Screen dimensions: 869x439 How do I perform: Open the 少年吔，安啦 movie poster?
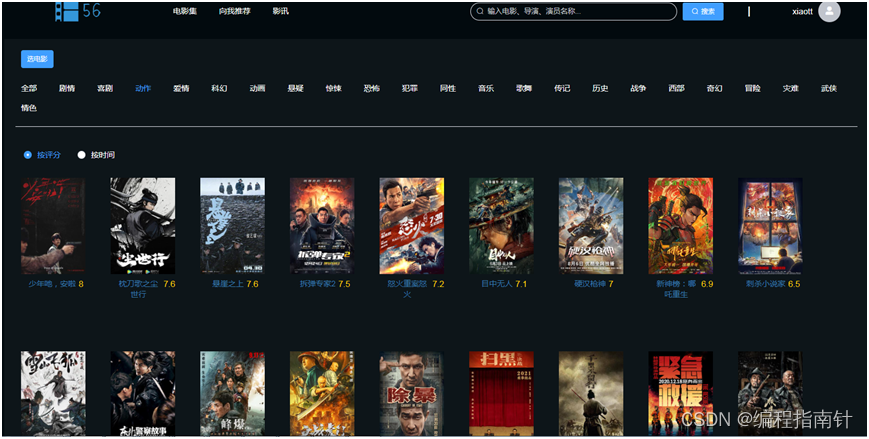click(x=53, y=226)
